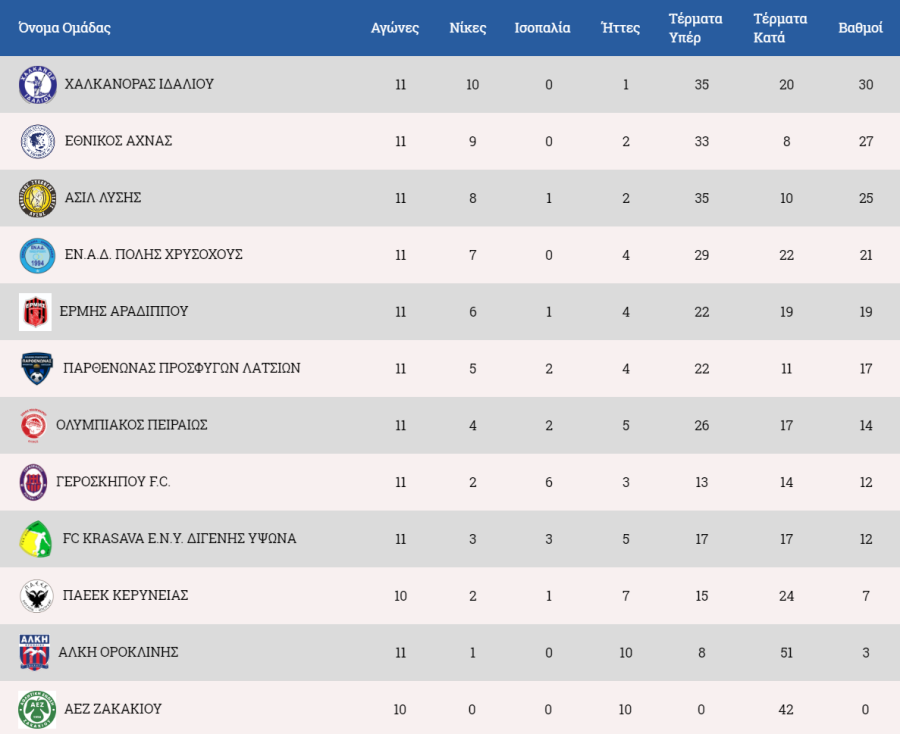Click the ΟΛΥΜΠΙΑΚΟΣ ΠΕΙΡΑΙΩΣ team name
900x734 pixels.
(x=131, y=425)
